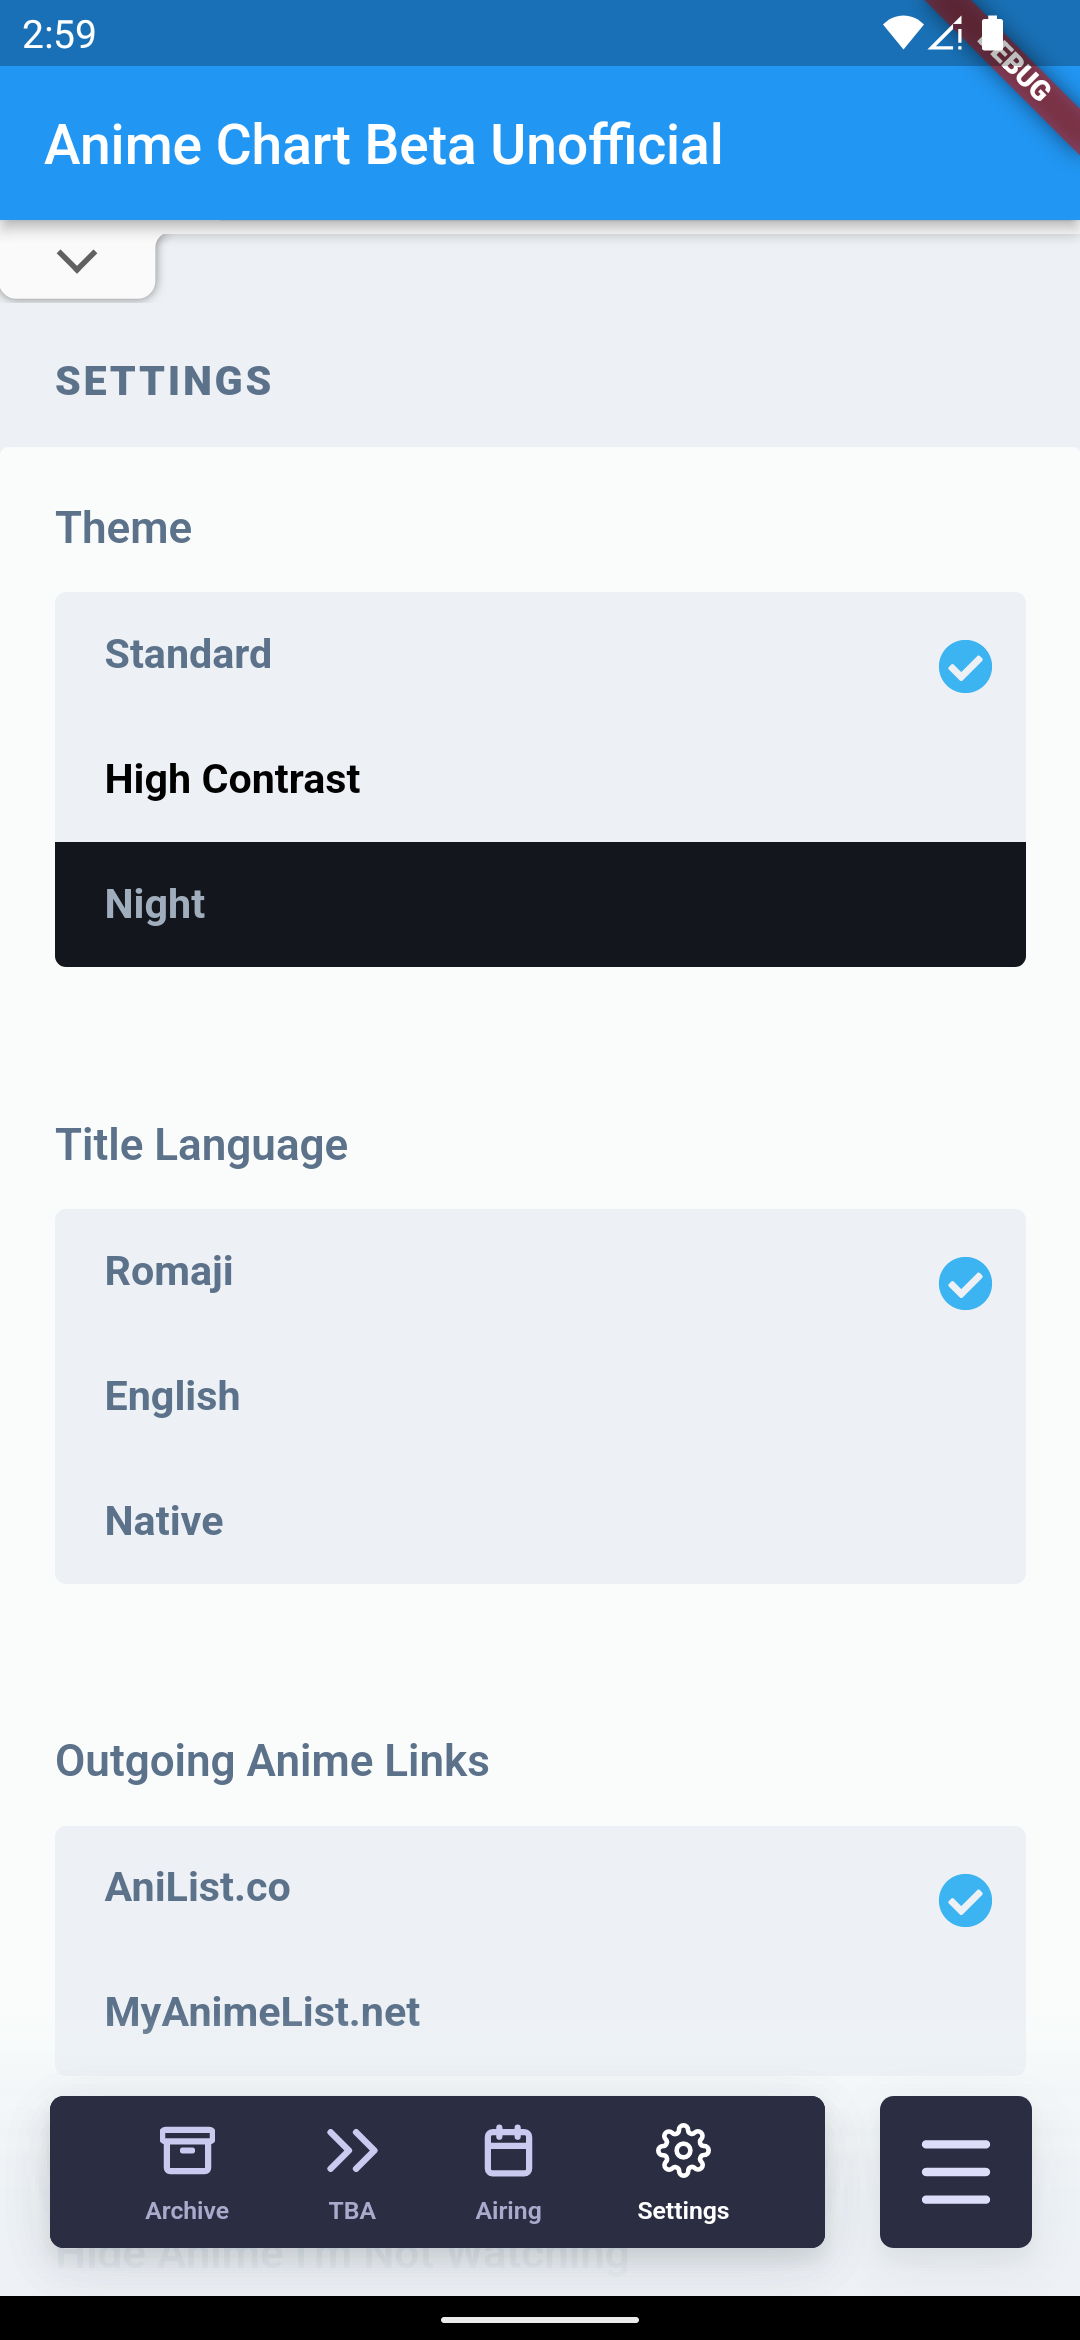Screen dimensions: 1080x2340
Task: Tap the Wi-Fi status icon
Action: point(902,34)
